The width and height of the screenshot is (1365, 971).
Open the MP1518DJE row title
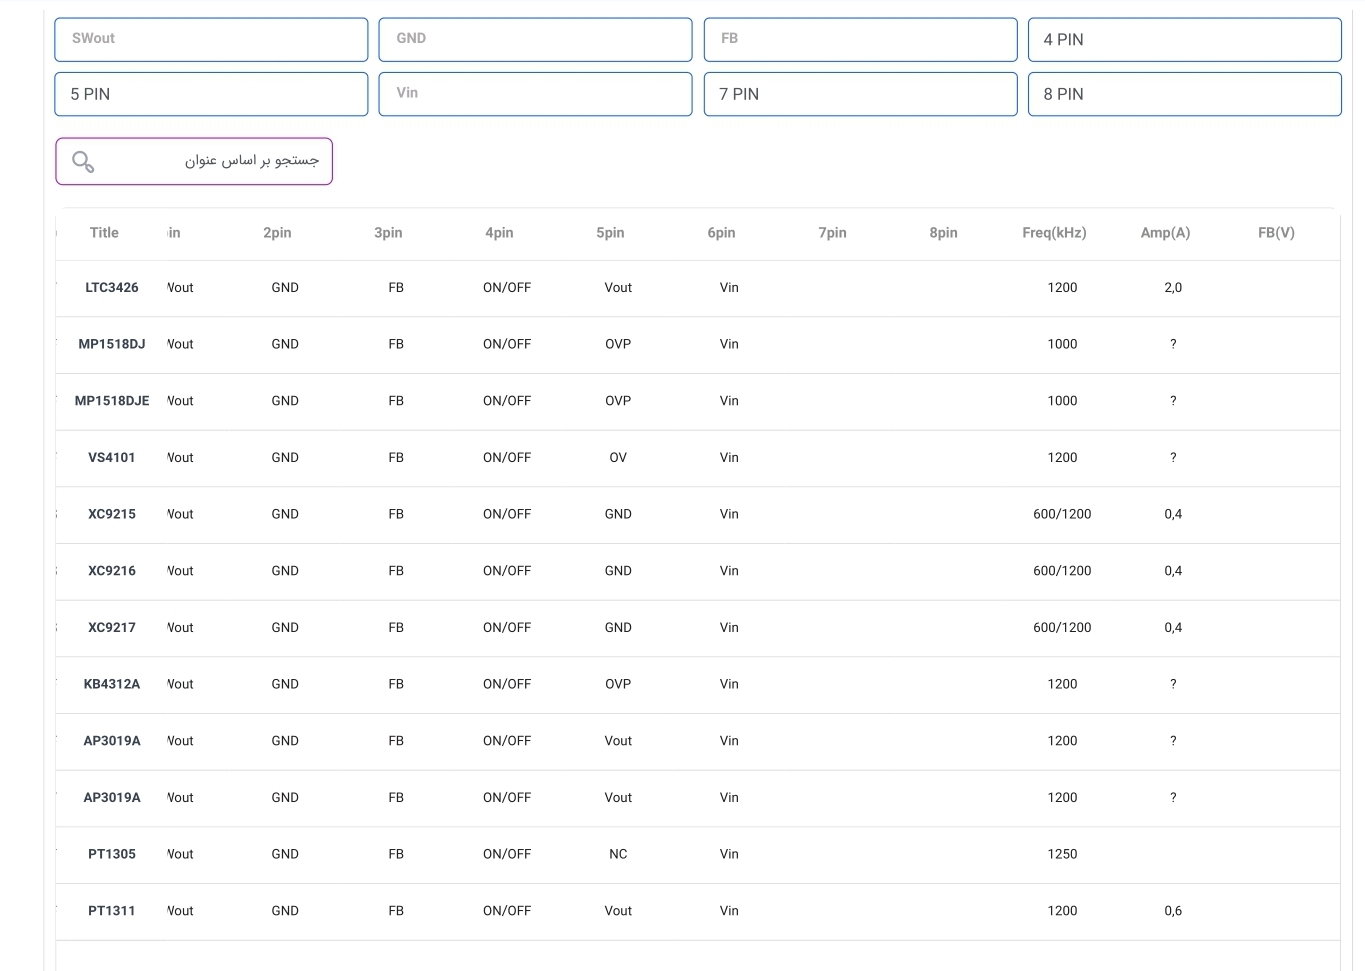point(112,401)
